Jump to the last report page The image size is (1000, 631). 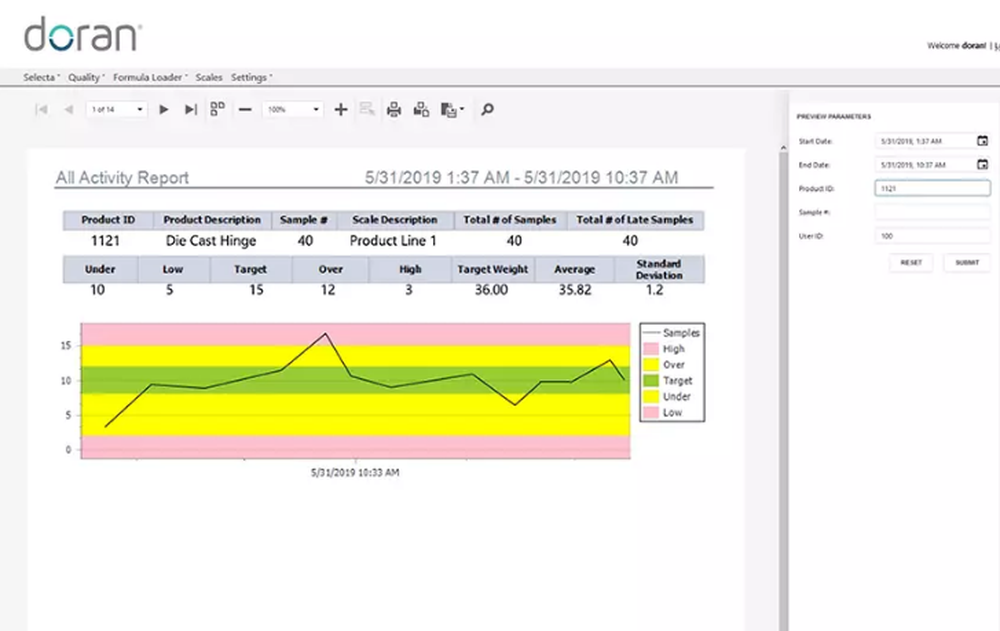pyautogui.click(x=191, y=110)
